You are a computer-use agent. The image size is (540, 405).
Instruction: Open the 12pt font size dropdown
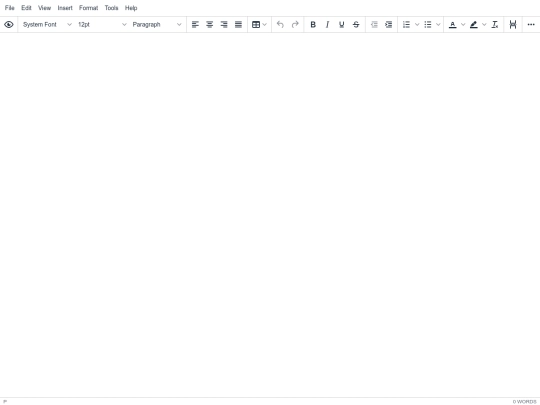tap(102, 24)
